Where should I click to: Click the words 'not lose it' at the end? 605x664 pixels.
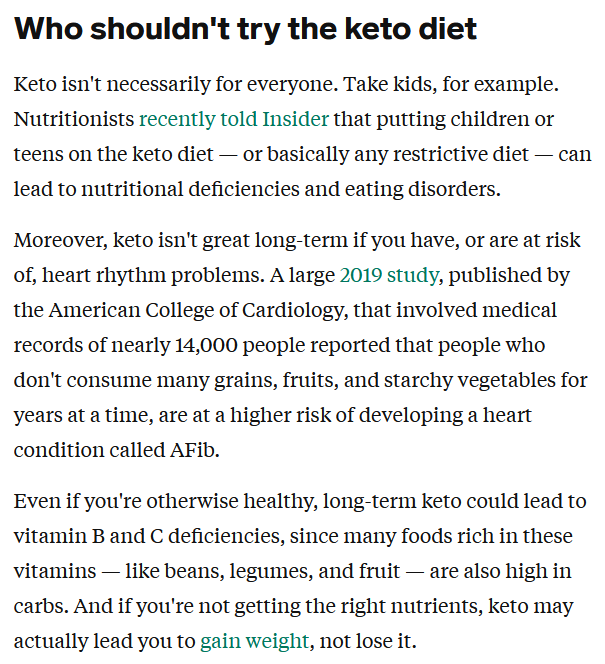point(365,641)
